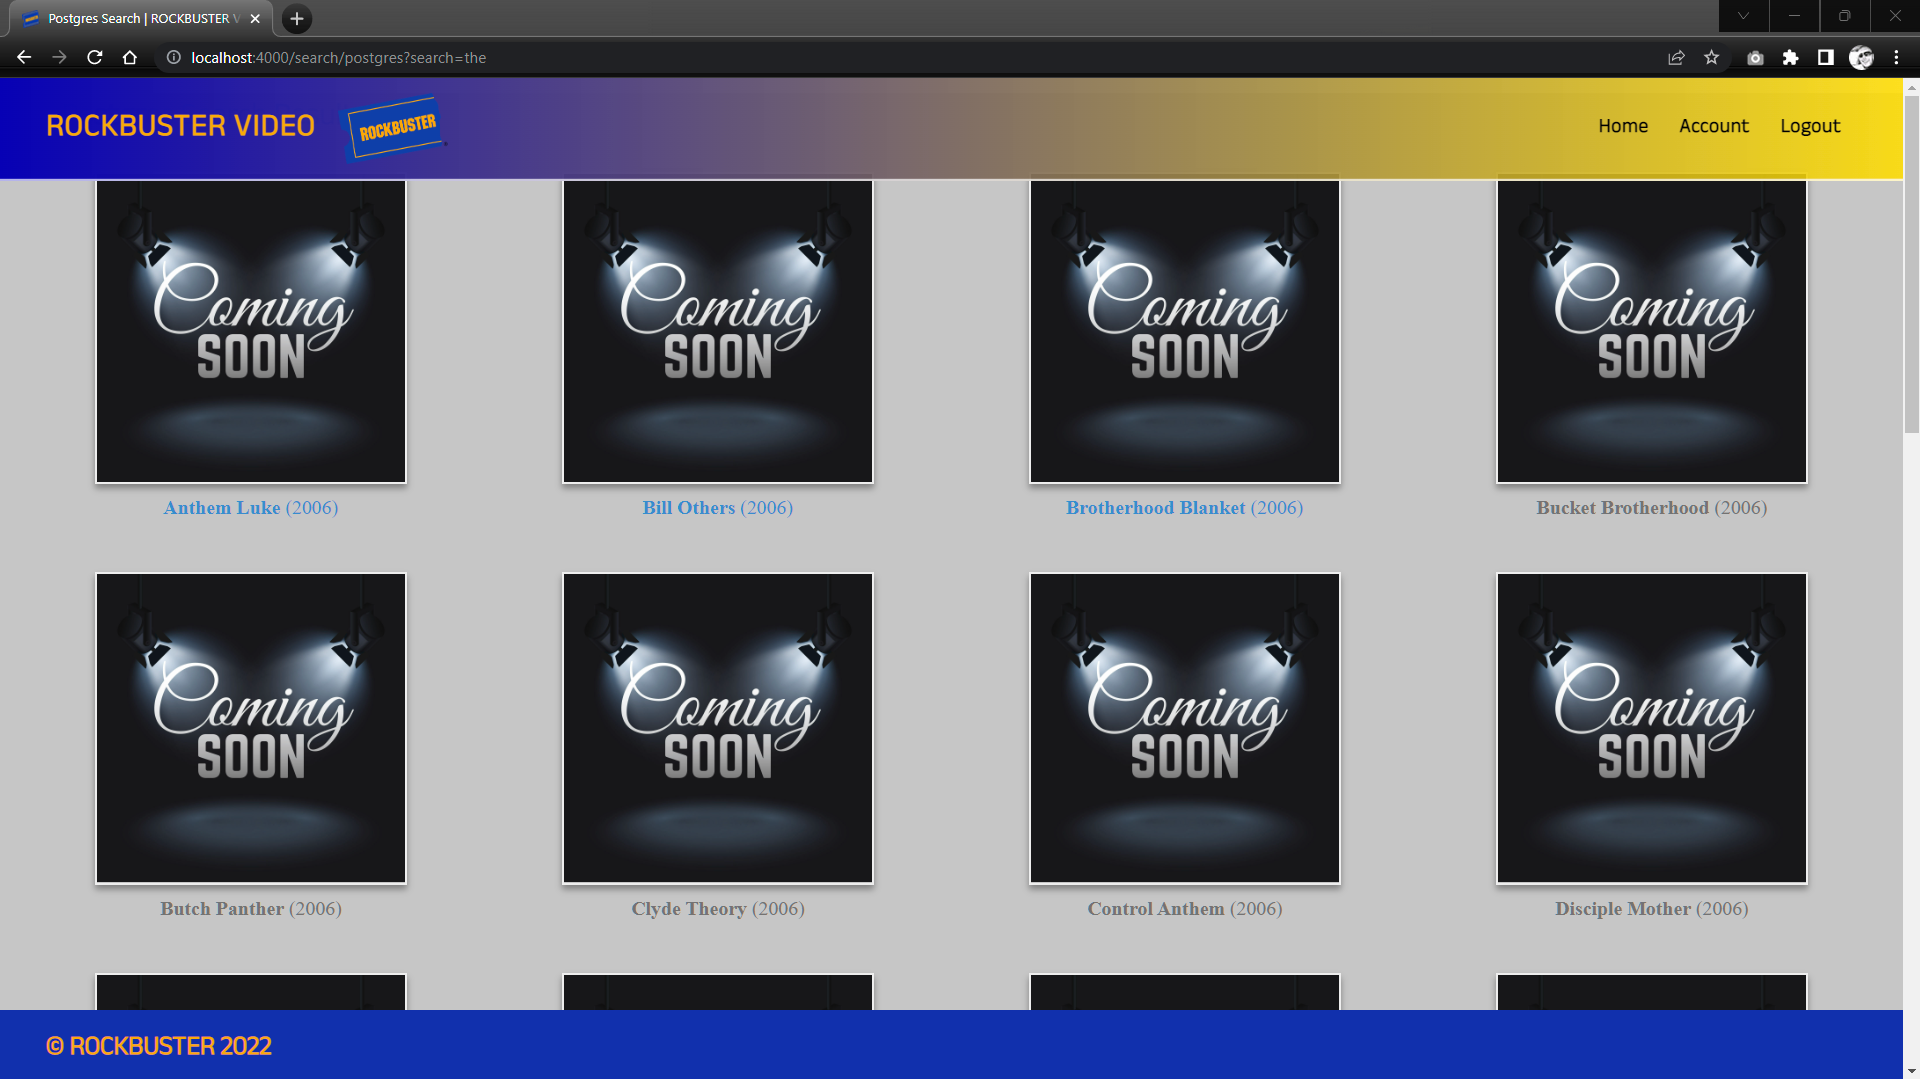Click the © ROCKBUSTER 2022 footer text

tap(159, 1046)
